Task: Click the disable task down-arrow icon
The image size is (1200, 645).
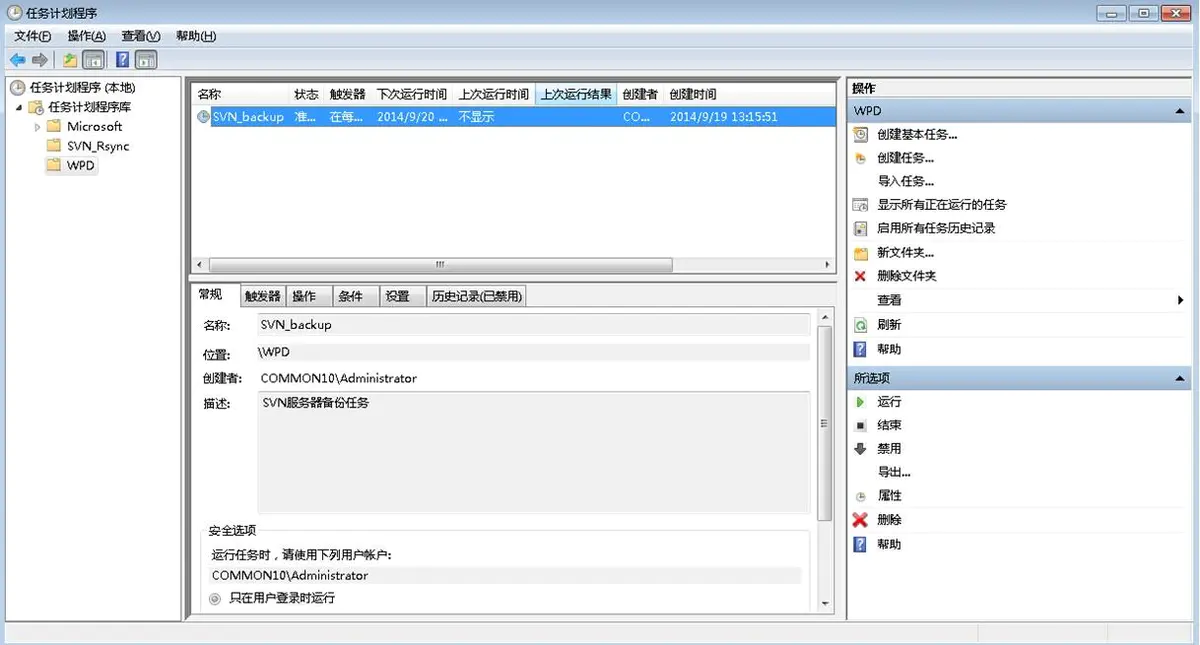Action: point(859,449)
